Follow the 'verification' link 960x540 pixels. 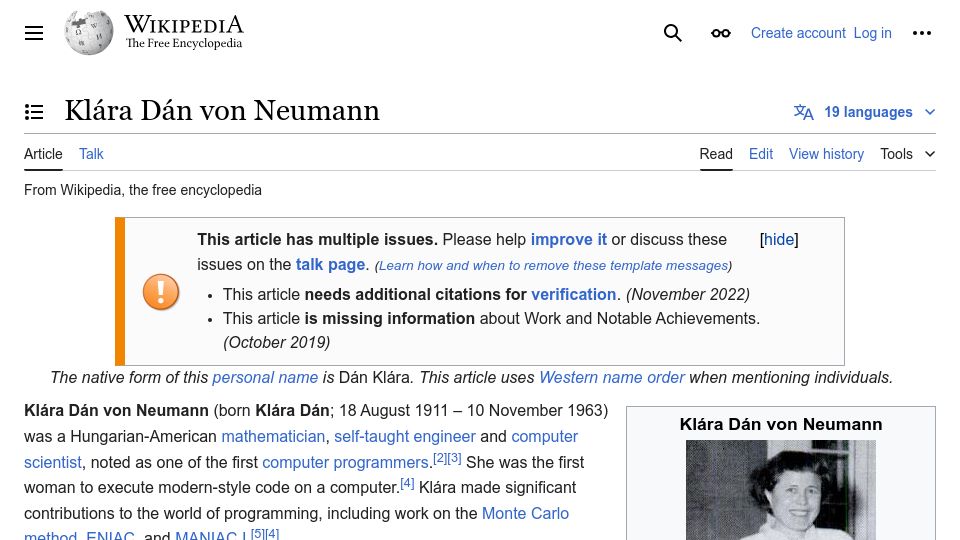coord(573,294)
